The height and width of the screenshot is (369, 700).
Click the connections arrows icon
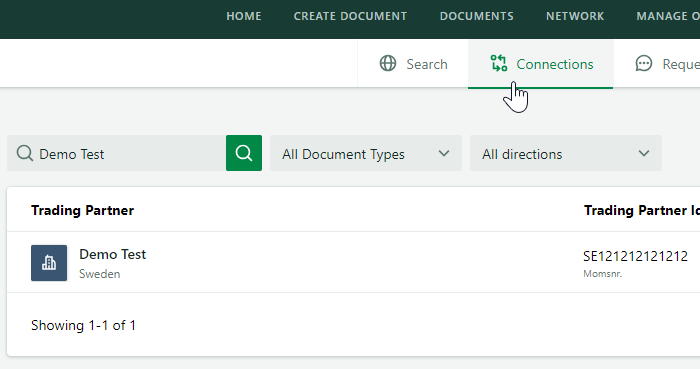coord(499,63)
